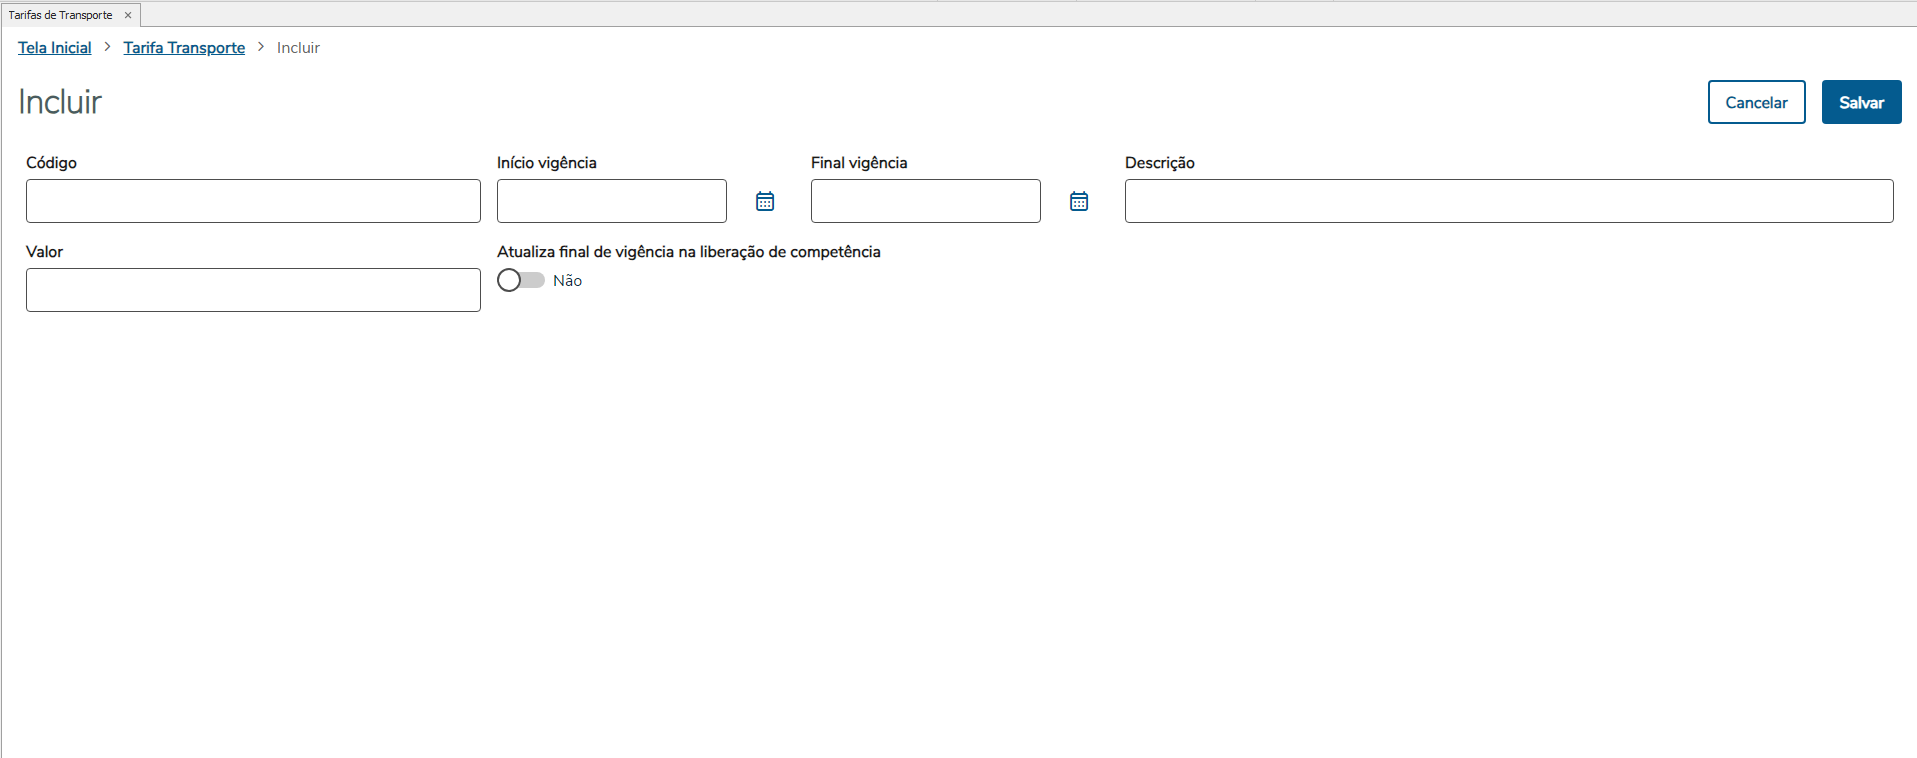The height and width of the screenshot is (758, 1917).
Task: Close the Tarifas de Transporte tab
Action: pyautogui.click(x=128, y=15)
